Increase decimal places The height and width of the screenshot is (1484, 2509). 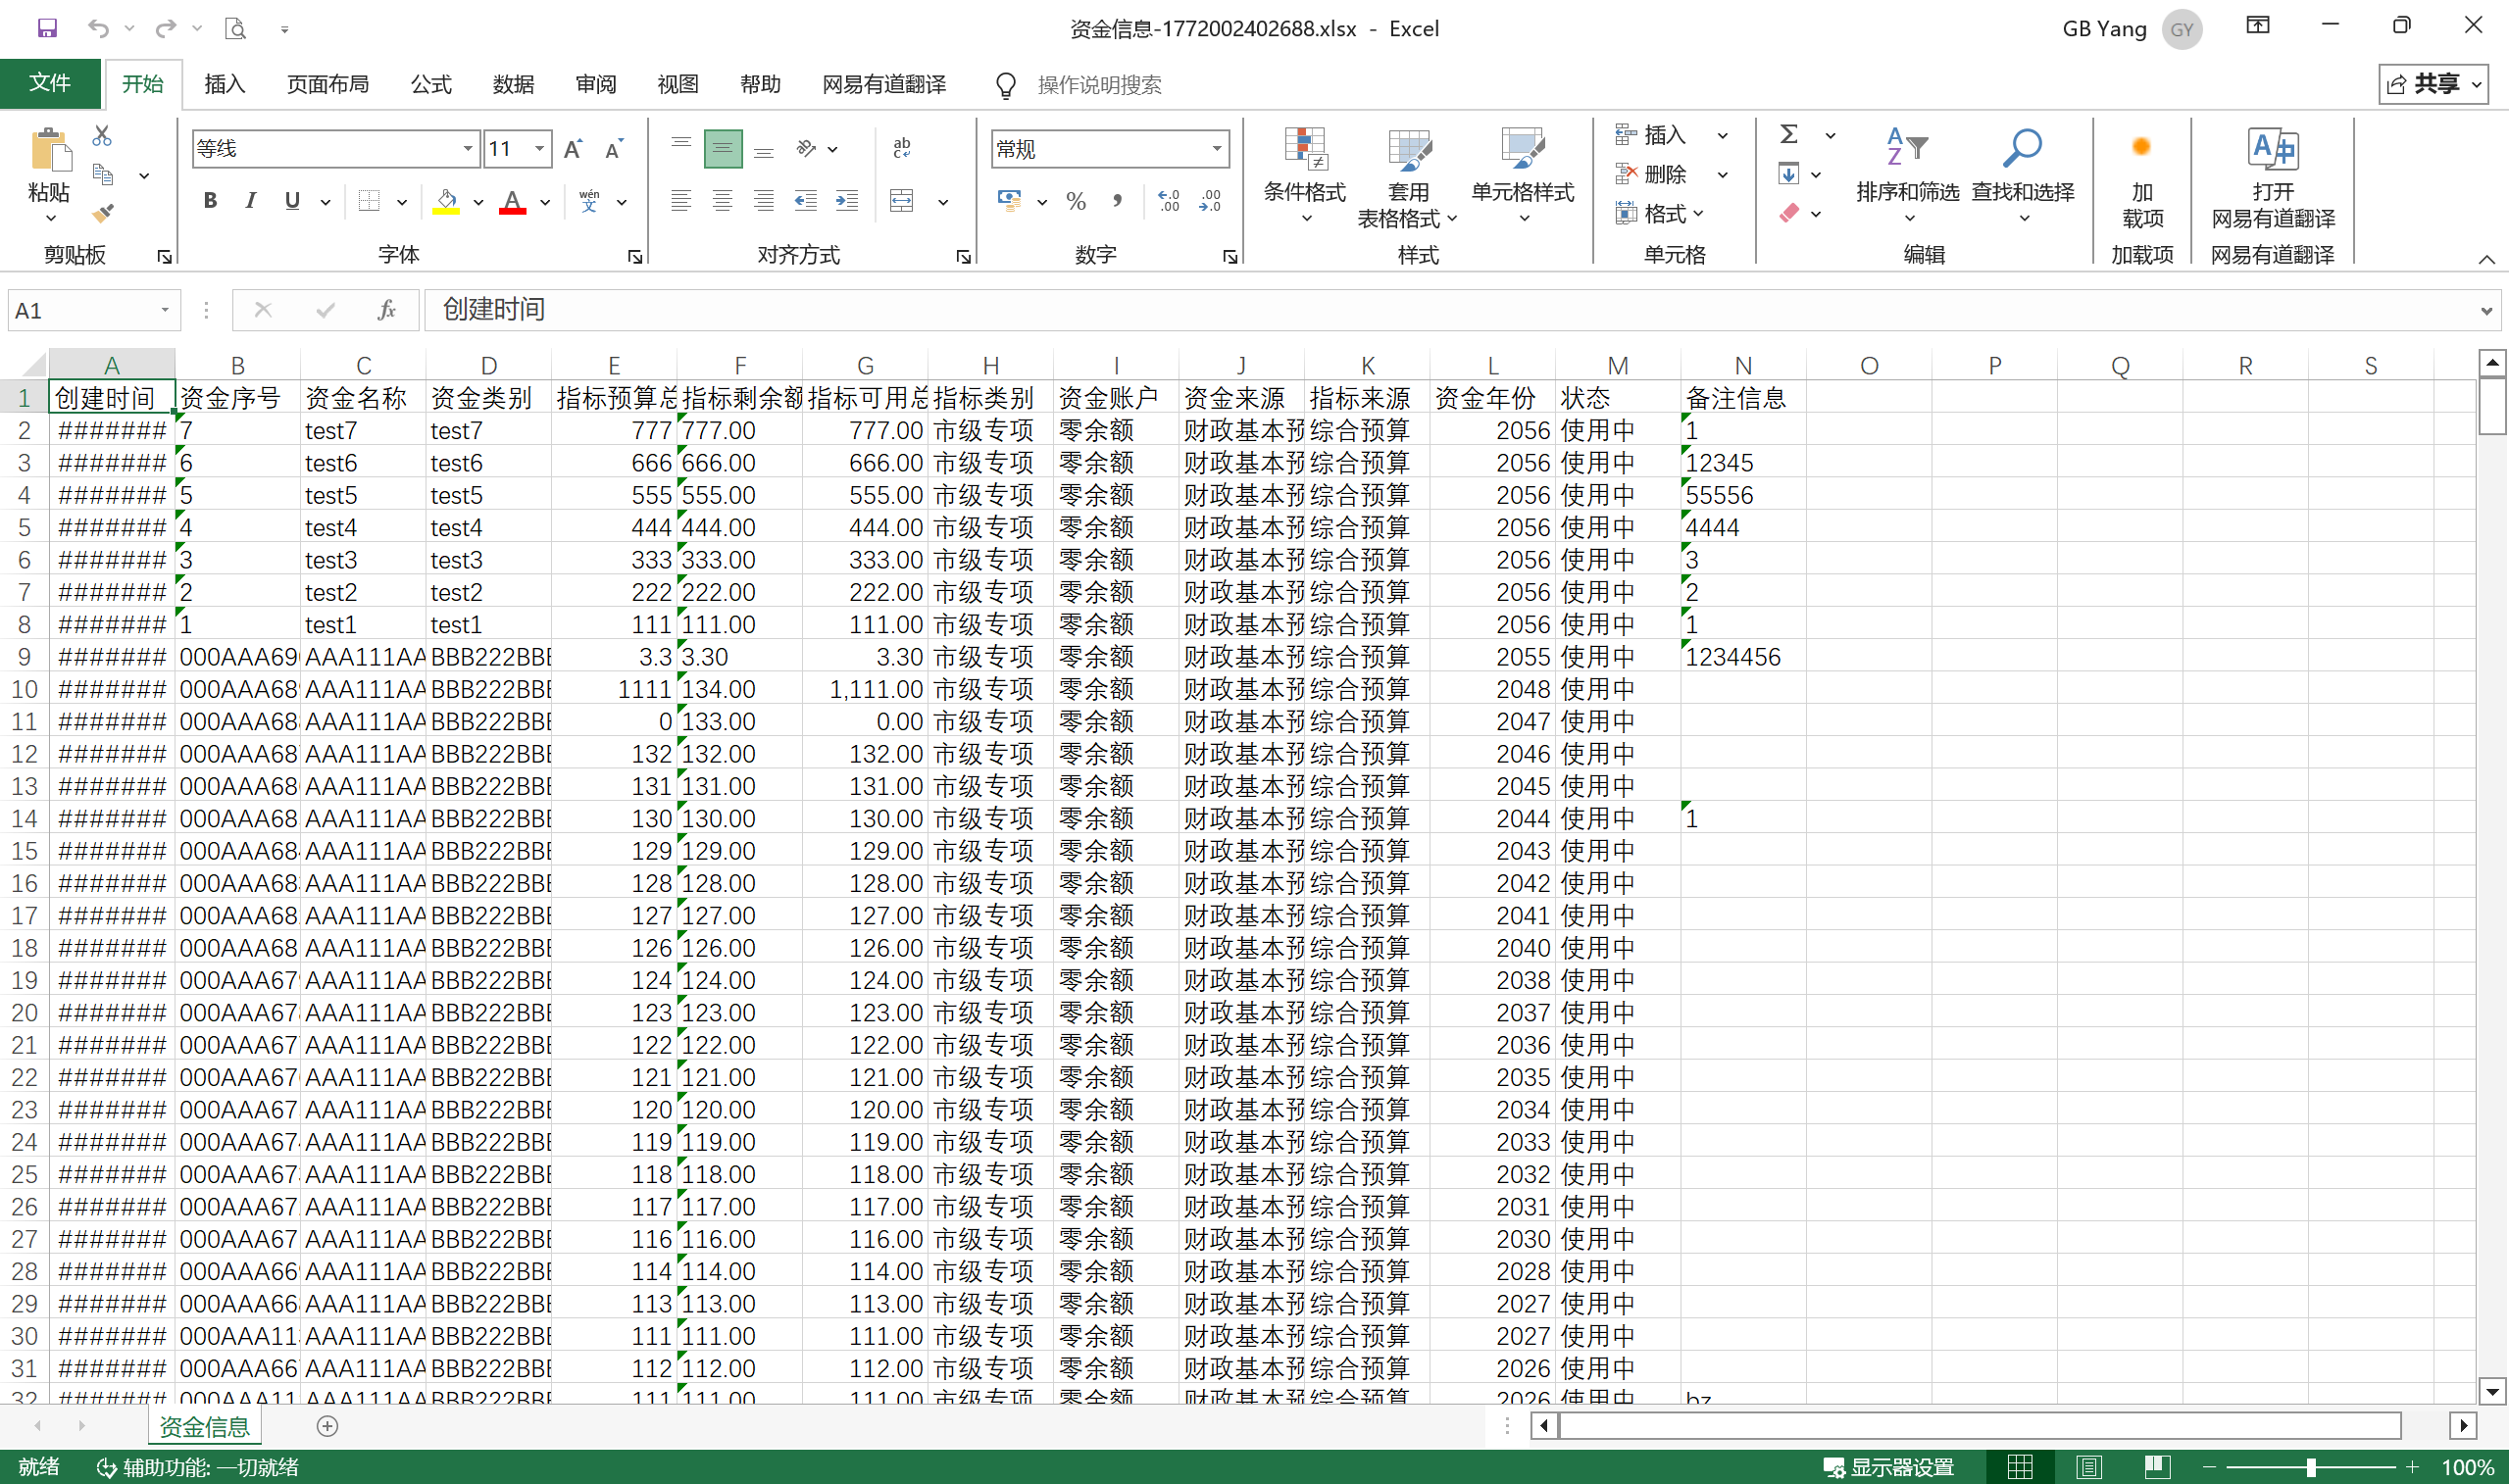click(1168, 201)
